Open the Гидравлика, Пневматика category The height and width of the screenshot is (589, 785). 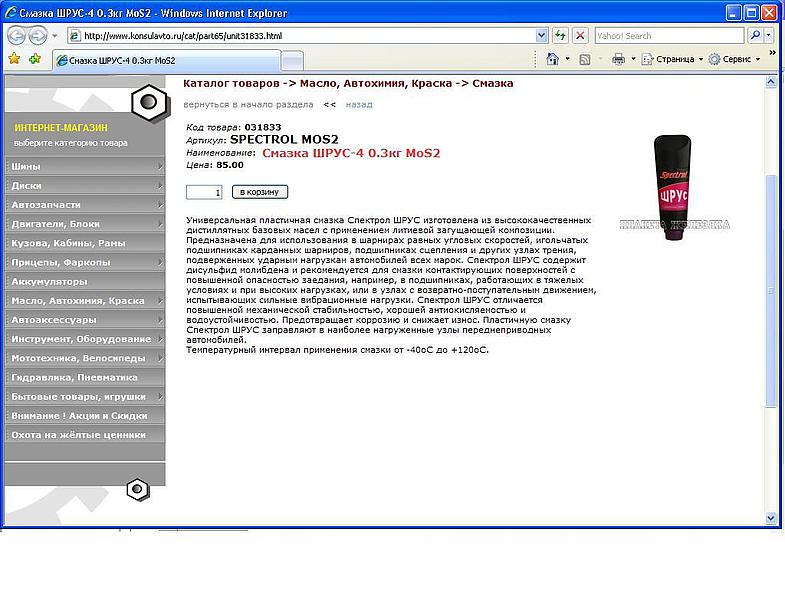(x=85, y=377)
